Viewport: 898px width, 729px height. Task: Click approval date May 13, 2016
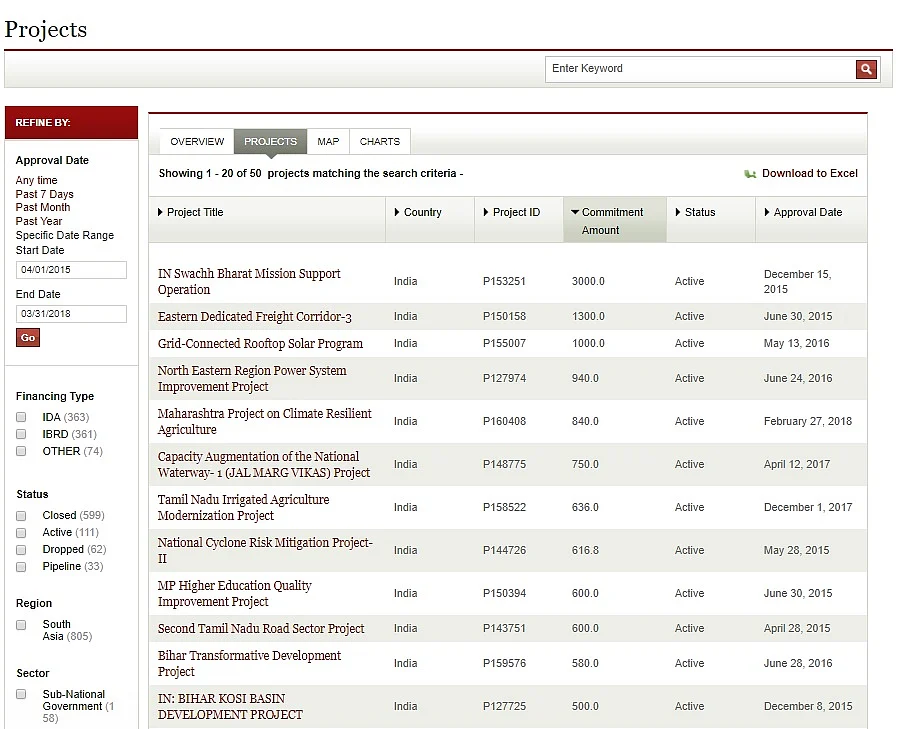coord(796,343)
